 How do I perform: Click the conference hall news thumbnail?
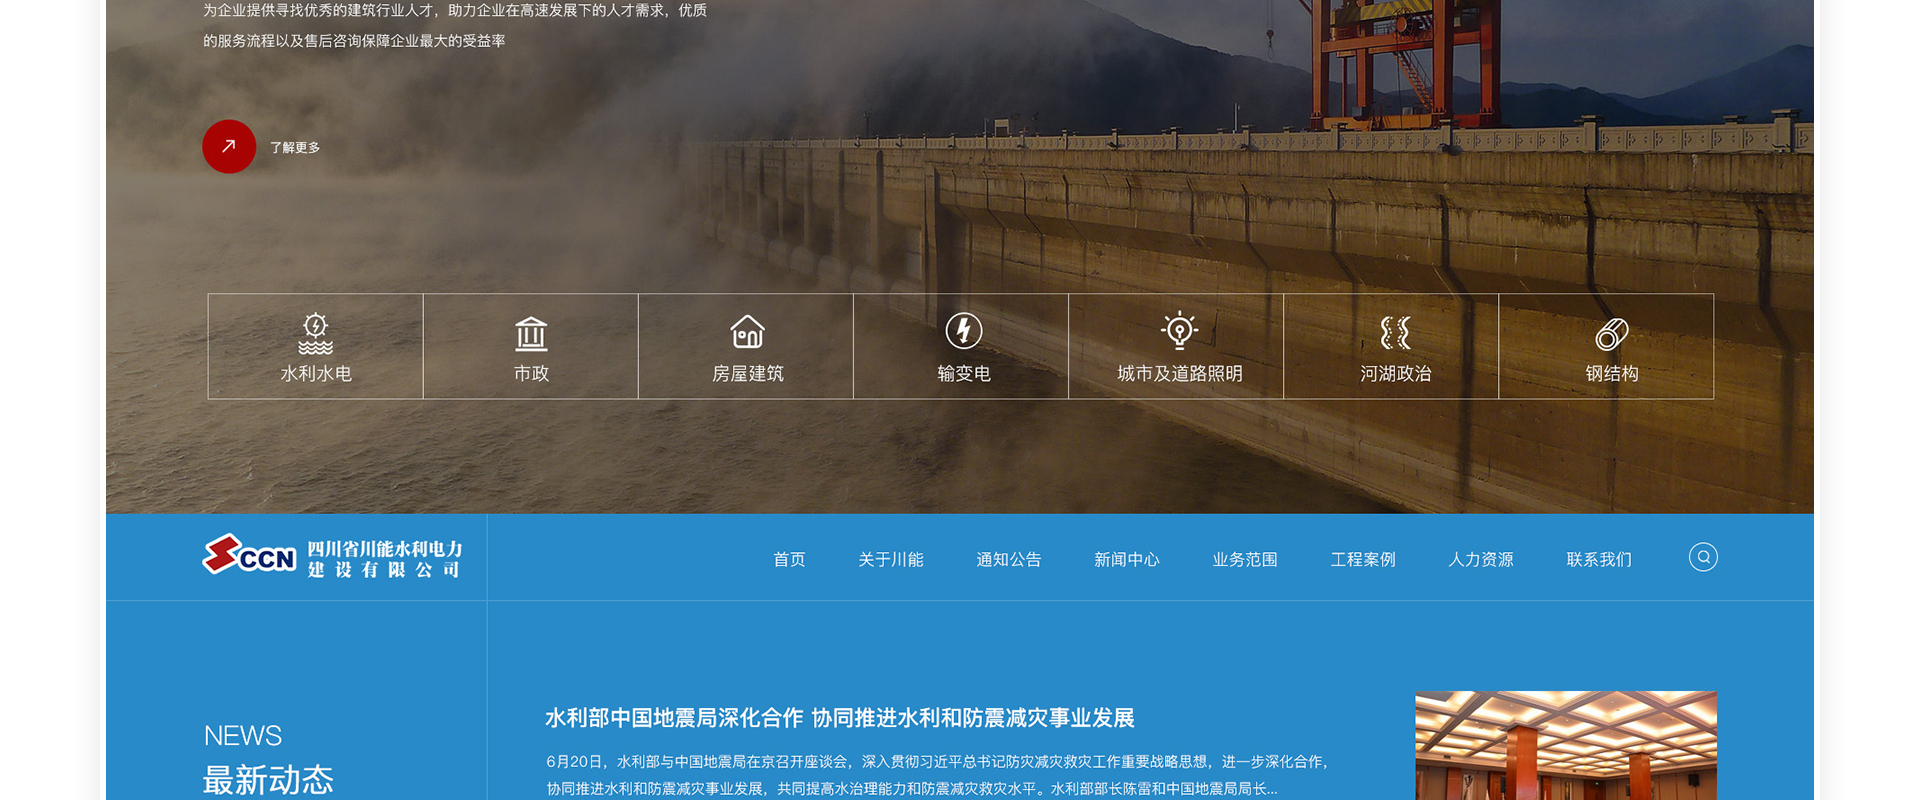(1565, 746)
